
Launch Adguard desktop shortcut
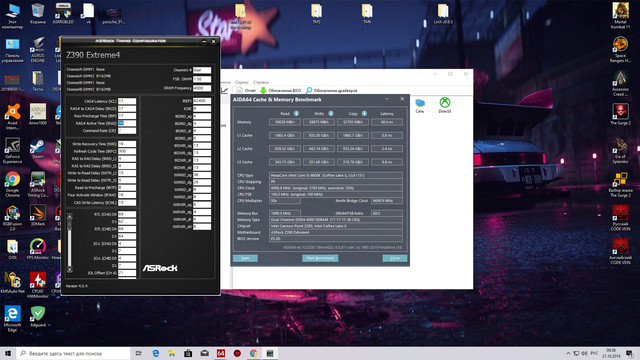38,317
